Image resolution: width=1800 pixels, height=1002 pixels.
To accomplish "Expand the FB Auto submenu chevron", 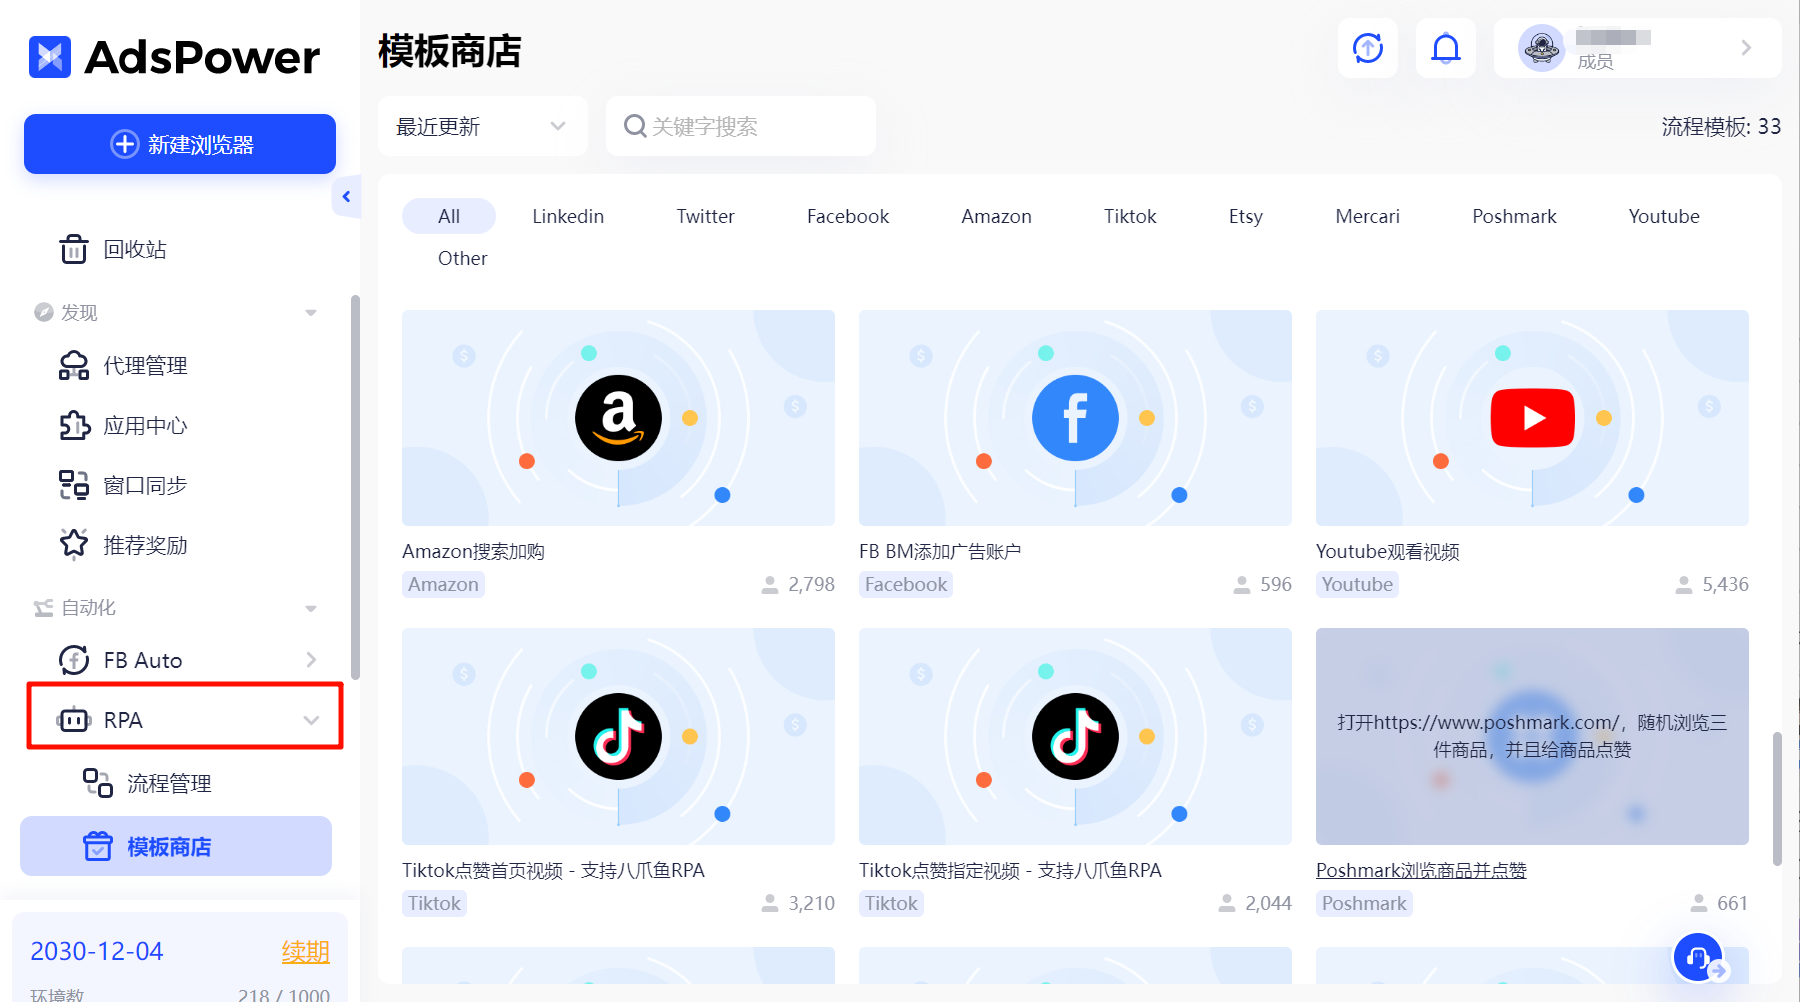I will pos(311,660).
